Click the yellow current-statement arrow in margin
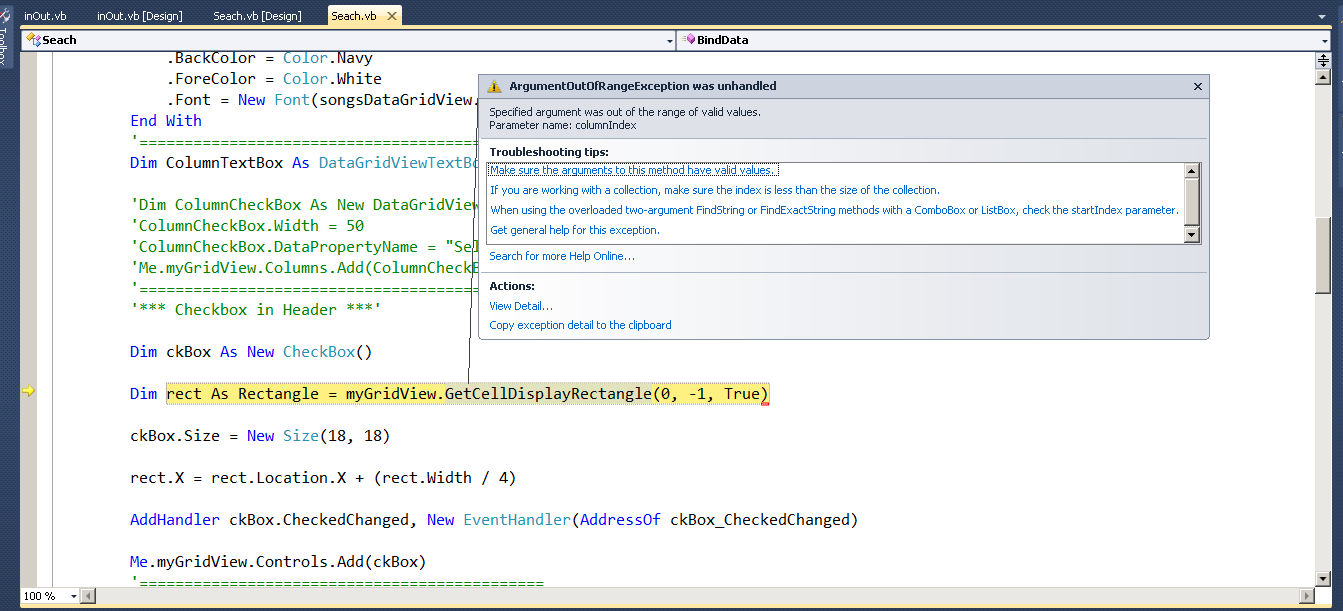This screenshot has height=611, width=1343. coord(28,392)
